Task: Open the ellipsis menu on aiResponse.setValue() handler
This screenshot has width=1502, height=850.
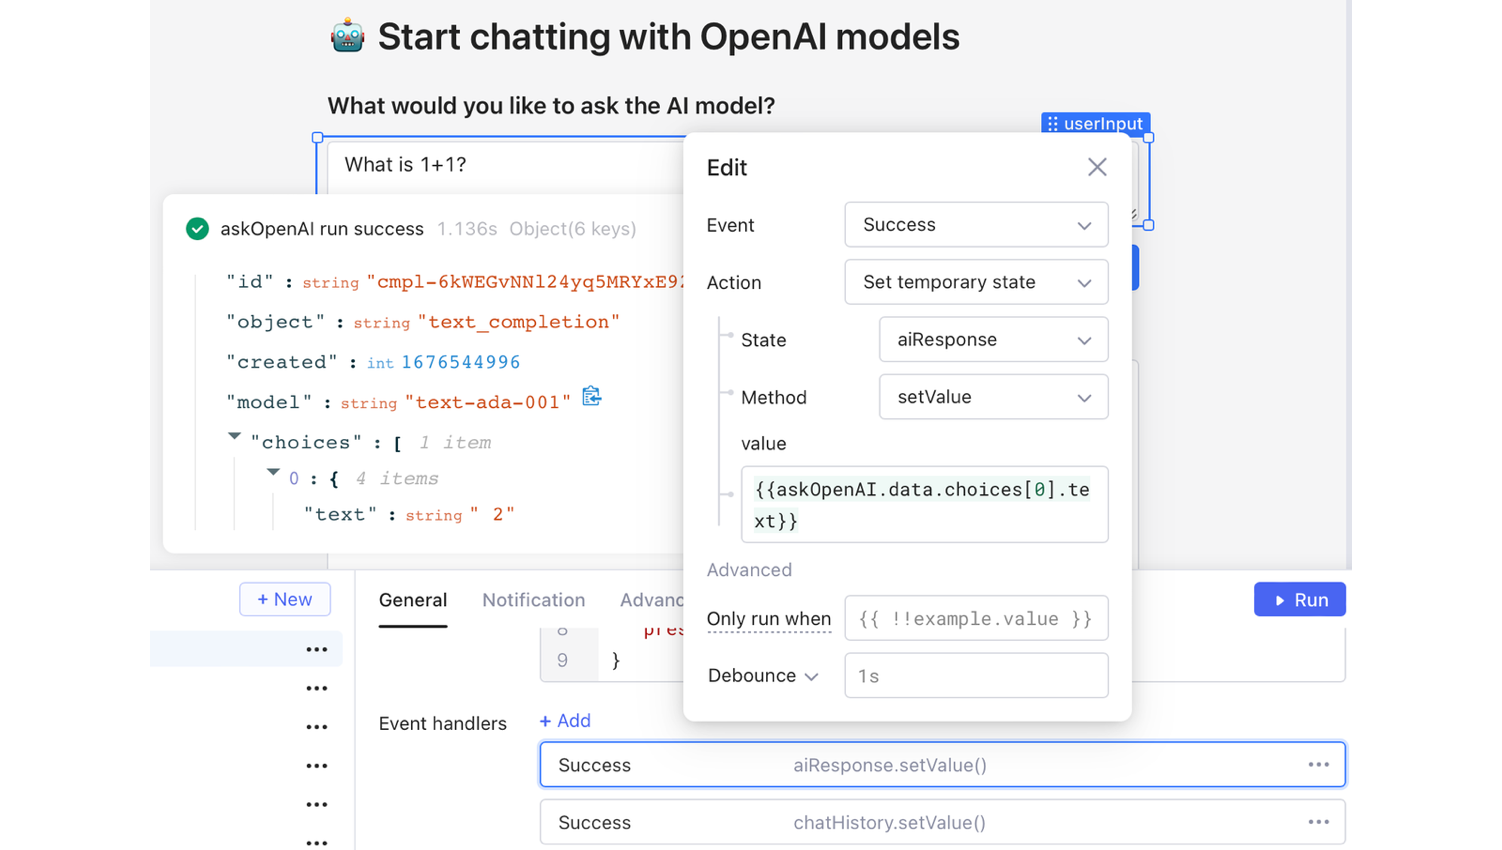Action: pos(1320,764)
